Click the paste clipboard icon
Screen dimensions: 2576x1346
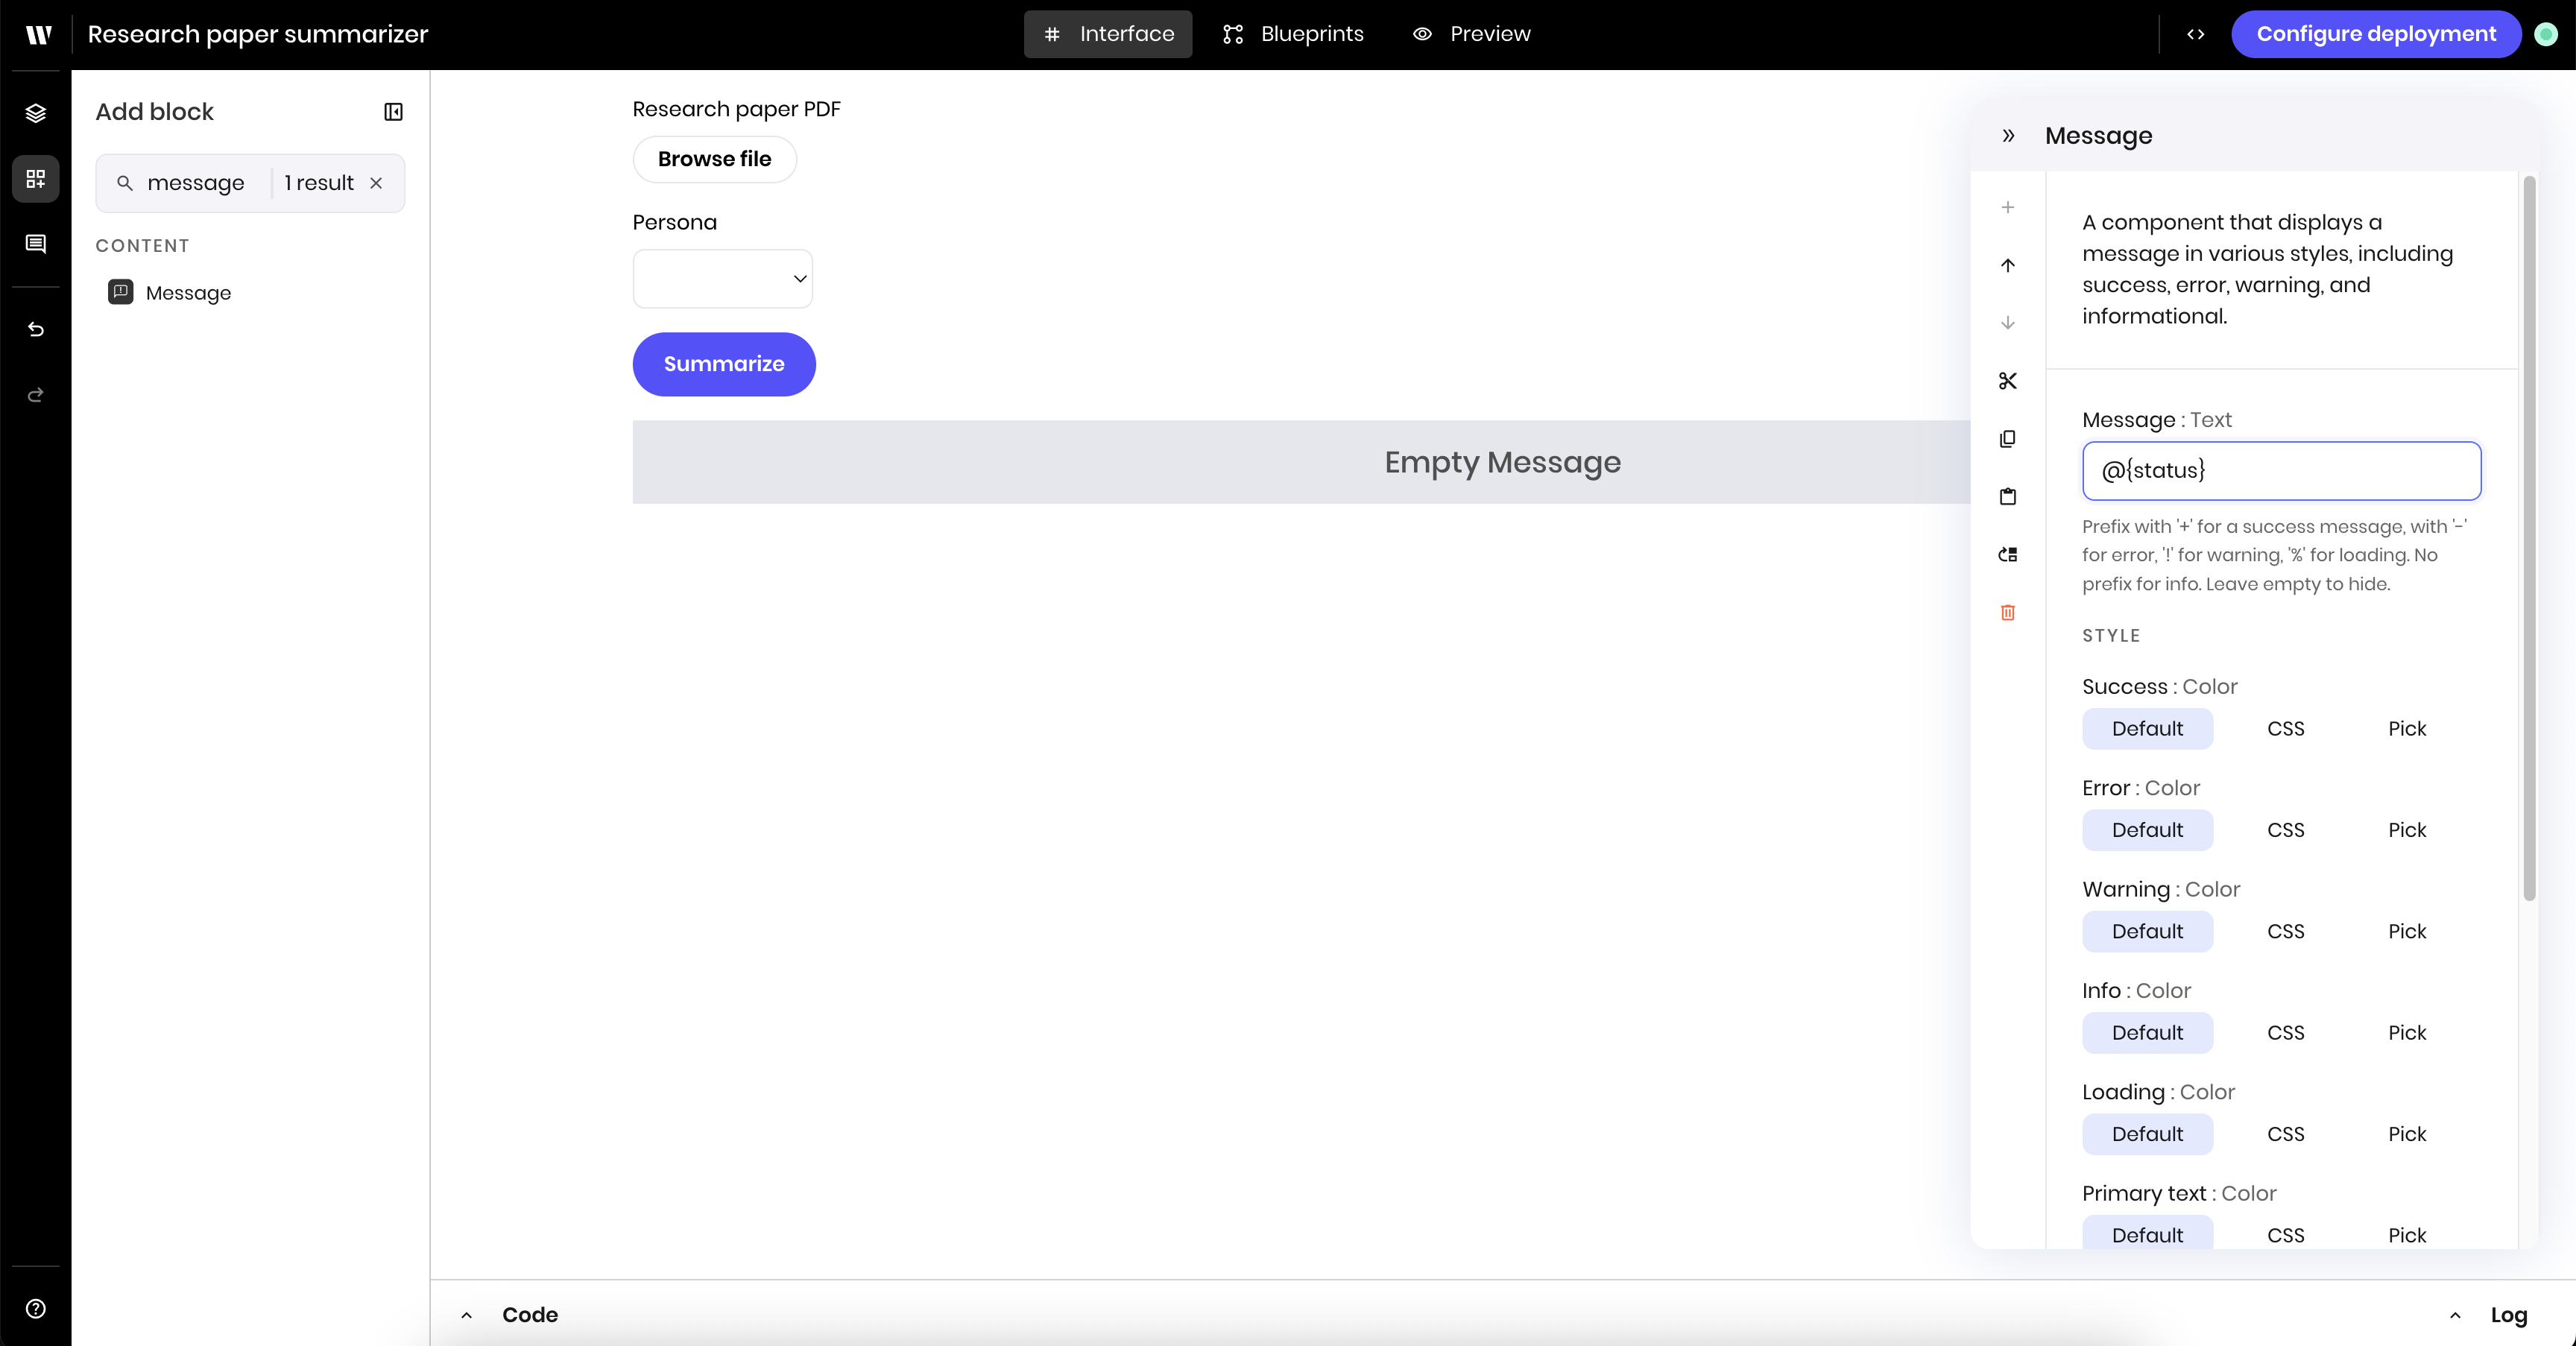(2007, 497)
